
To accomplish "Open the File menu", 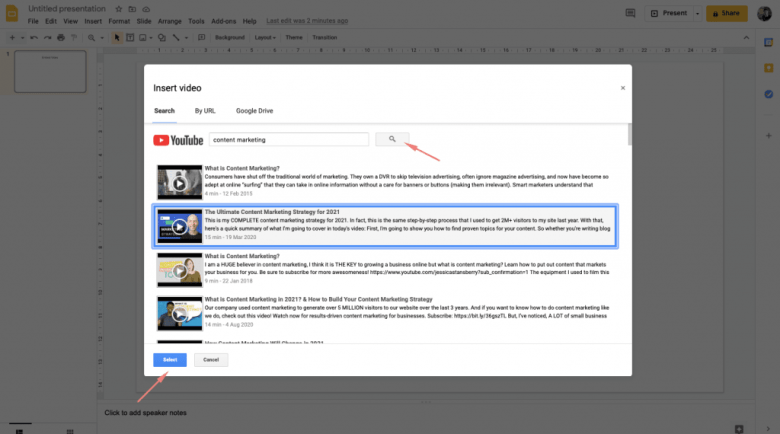I will point(33,21).
